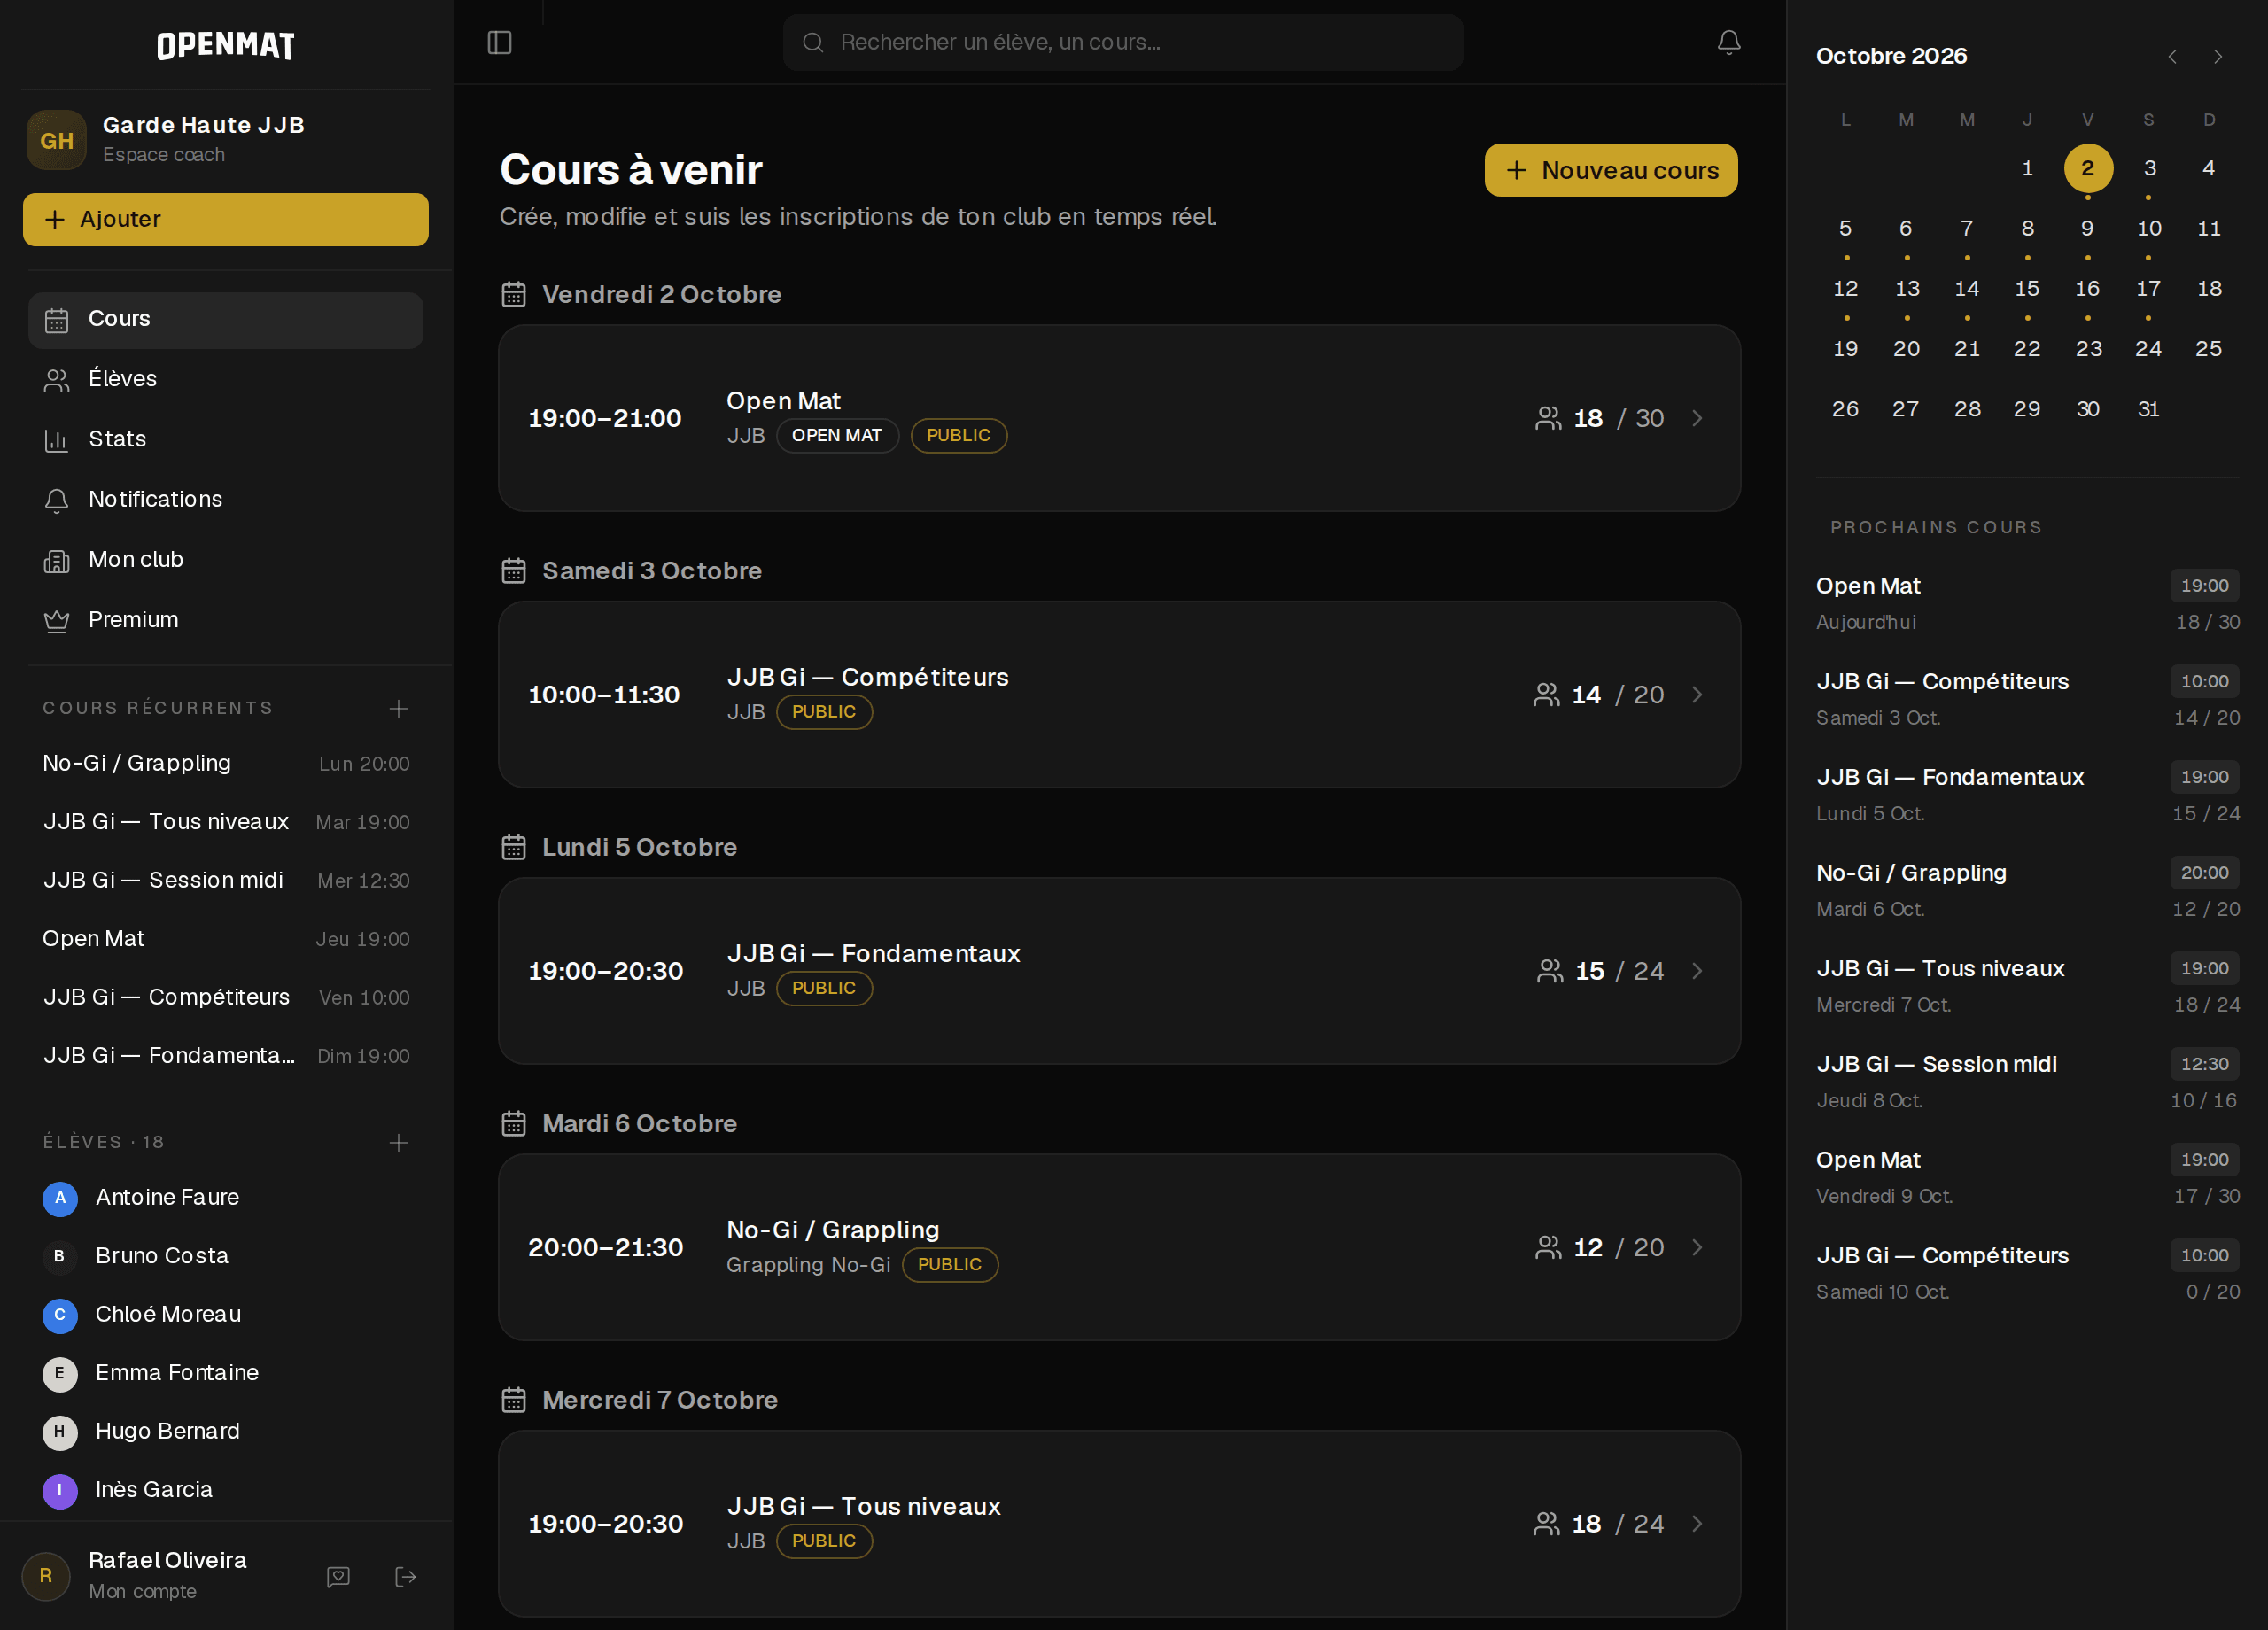Click calendar icon beside Vendredi 2 Octobre
2268x1630 pixels.
tap(514, 295)
